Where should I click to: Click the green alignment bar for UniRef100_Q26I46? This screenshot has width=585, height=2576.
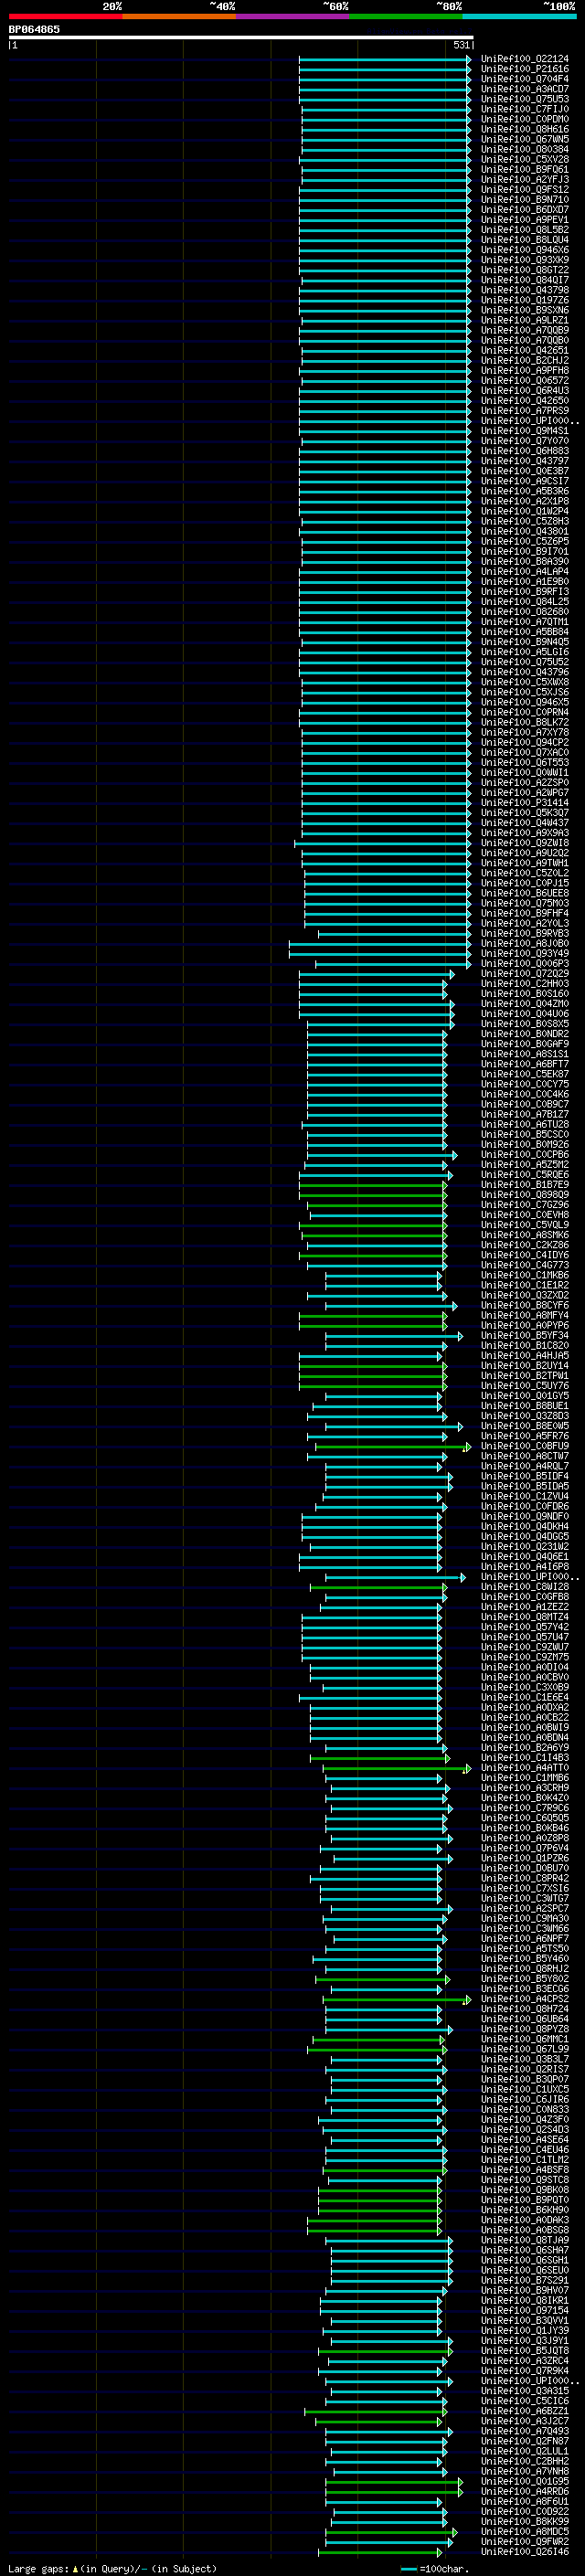(x=379, y=2551)
